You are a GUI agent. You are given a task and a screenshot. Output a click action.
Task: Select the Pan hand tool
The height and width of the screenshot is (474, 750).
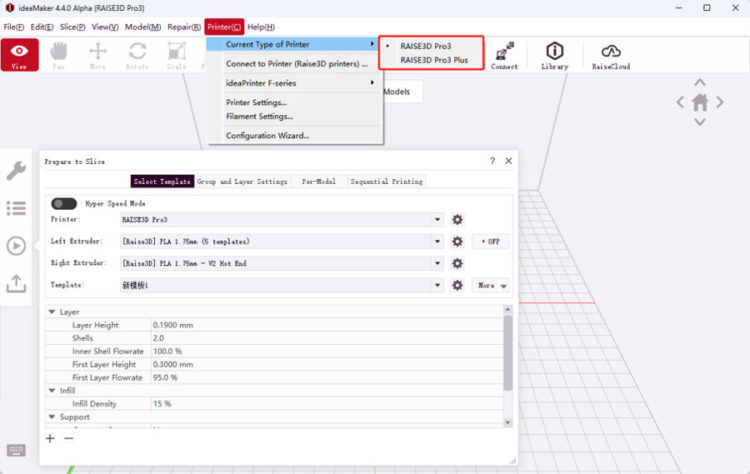tap(58, 55)
